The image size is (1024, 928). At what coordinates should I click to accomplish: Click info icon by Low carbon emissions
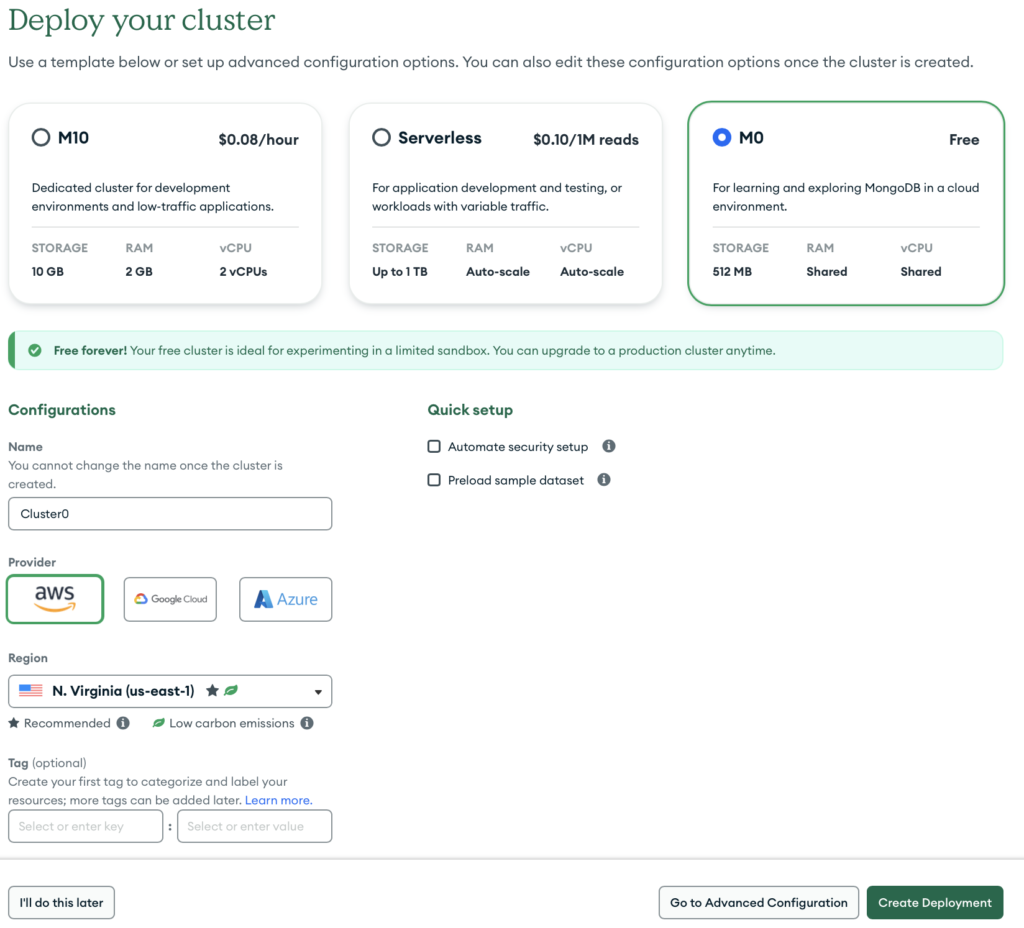click(307, 723)
